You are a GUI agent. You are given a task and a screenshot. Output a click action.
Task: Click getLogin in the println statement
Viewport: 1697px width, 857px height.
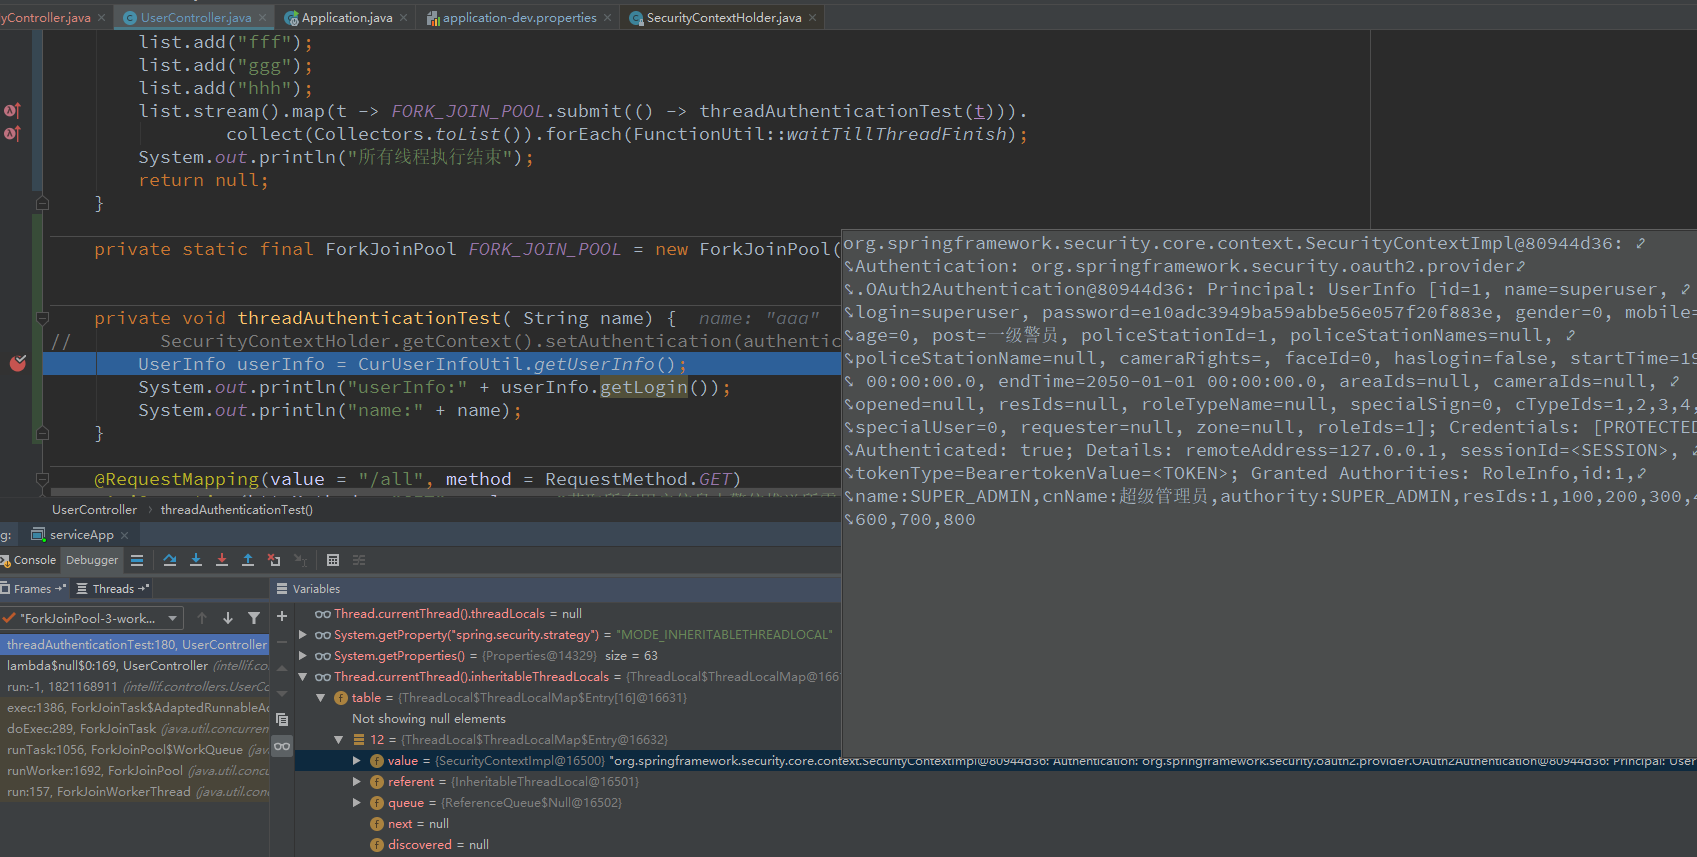coord(643,387)
